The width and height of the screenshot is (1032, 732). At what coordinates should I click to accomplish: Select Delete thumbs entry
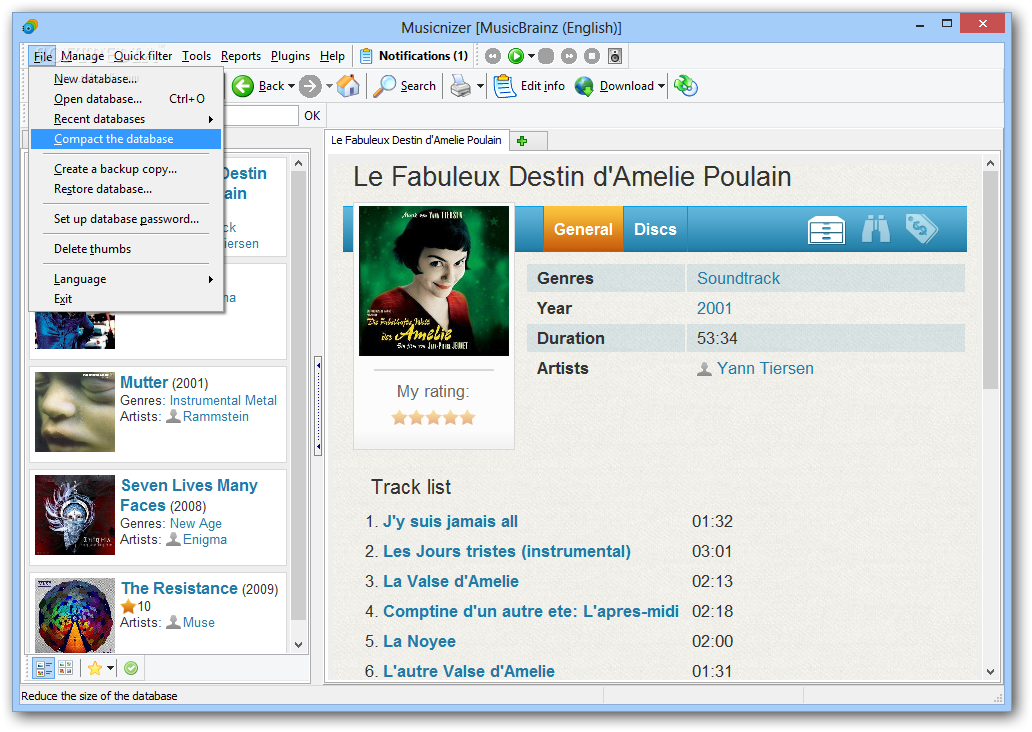(126, 249)
